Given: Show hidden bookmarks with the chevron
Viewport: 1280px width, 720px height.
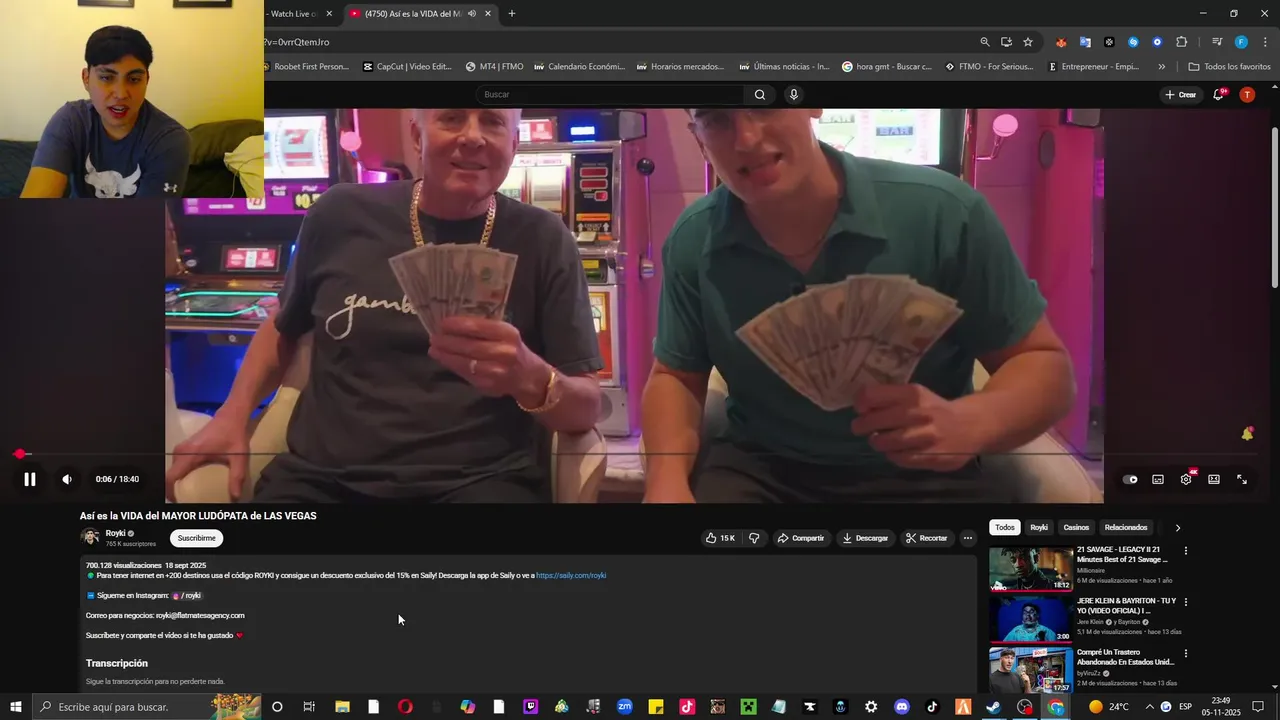Looking at the screenshot, I should (x=1161, y=67).
